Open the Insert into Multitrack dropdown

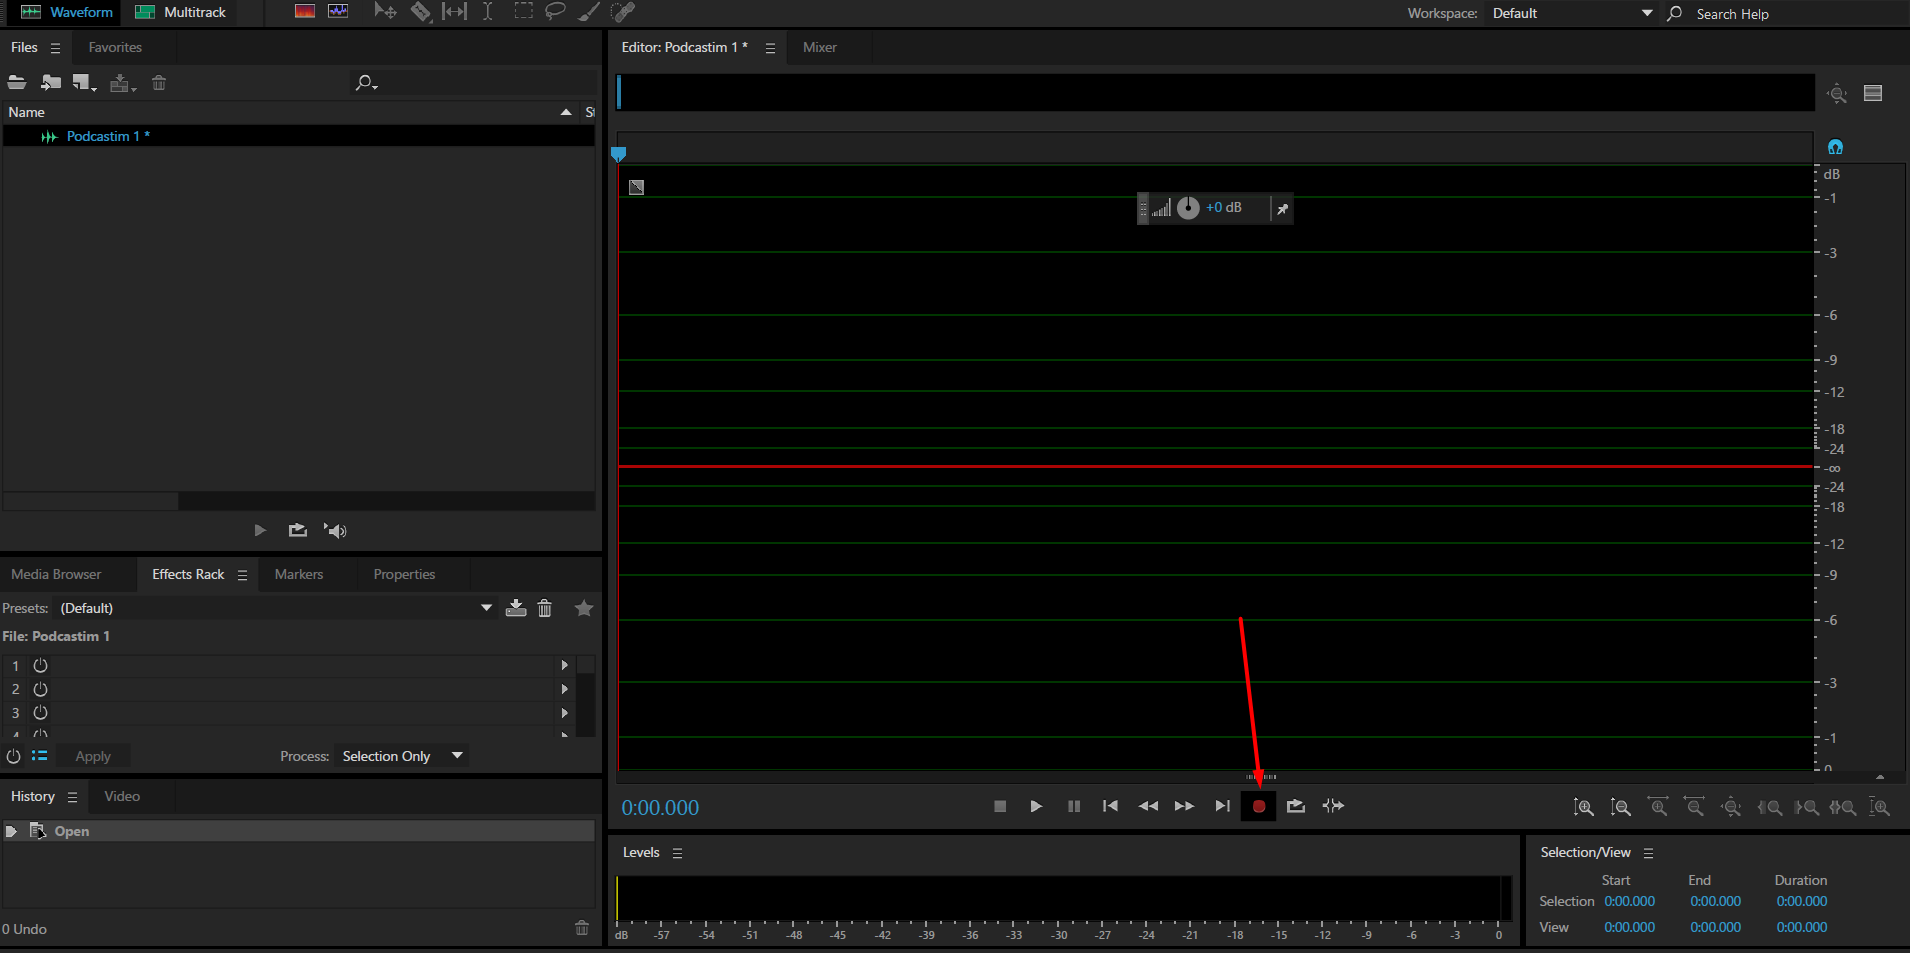pyautogui.click(x=123, y=83)
